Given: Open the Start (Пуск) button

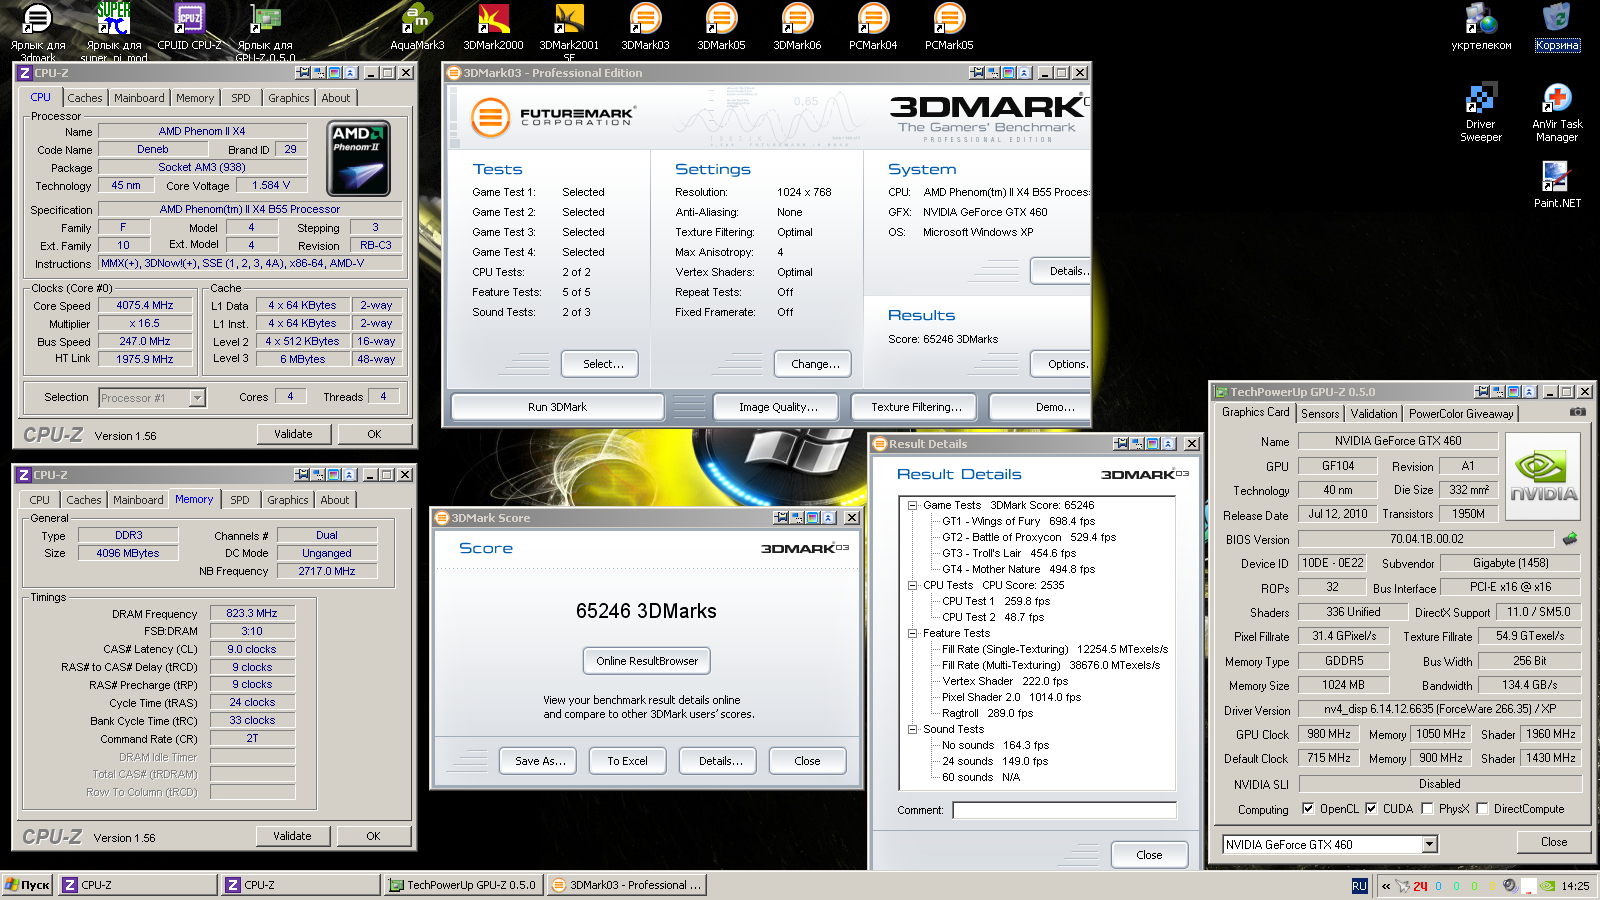Looking at the screenshot, I should (x=27, y=885).
